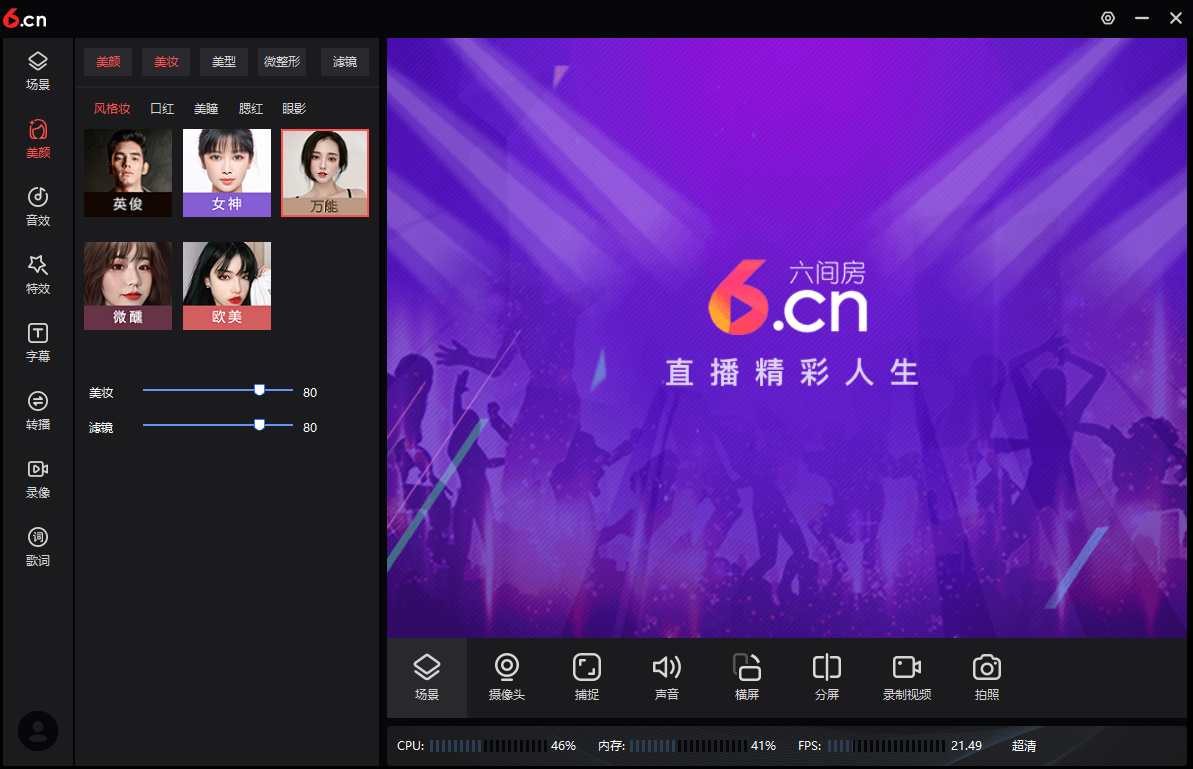Select the 欧美 makeup style thumbnail
The width and height of the screenshot is (1193, 769).
(x=227, y=285)
